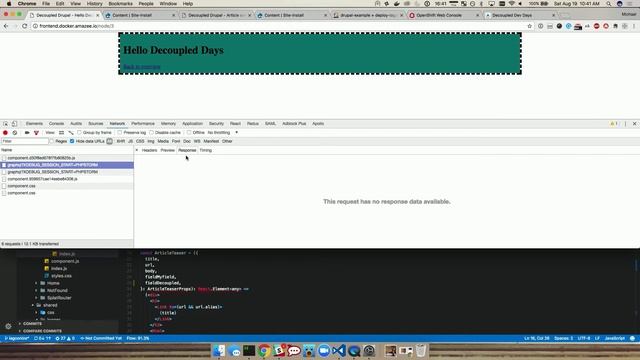Viewport: 640px width, 360px height.
Task: Switch to the Console tab in DevTools
Action: tap(56, 124)
